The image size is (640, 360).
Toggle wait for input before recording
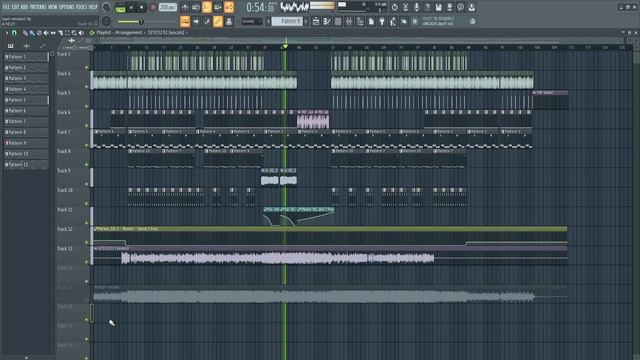click(x=196, y=7)
